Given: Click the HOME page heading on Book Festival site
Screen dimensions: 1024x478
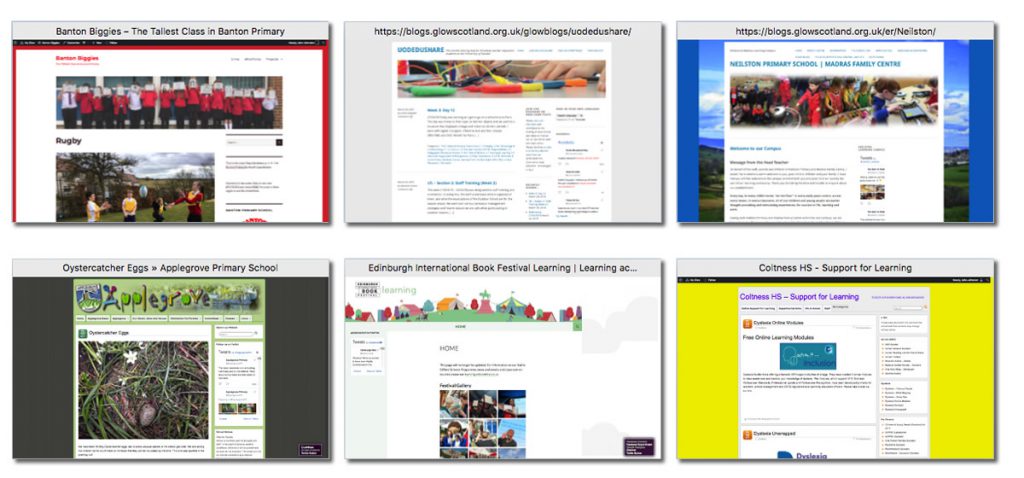Looking at the screenshot, I should point(449,348).
